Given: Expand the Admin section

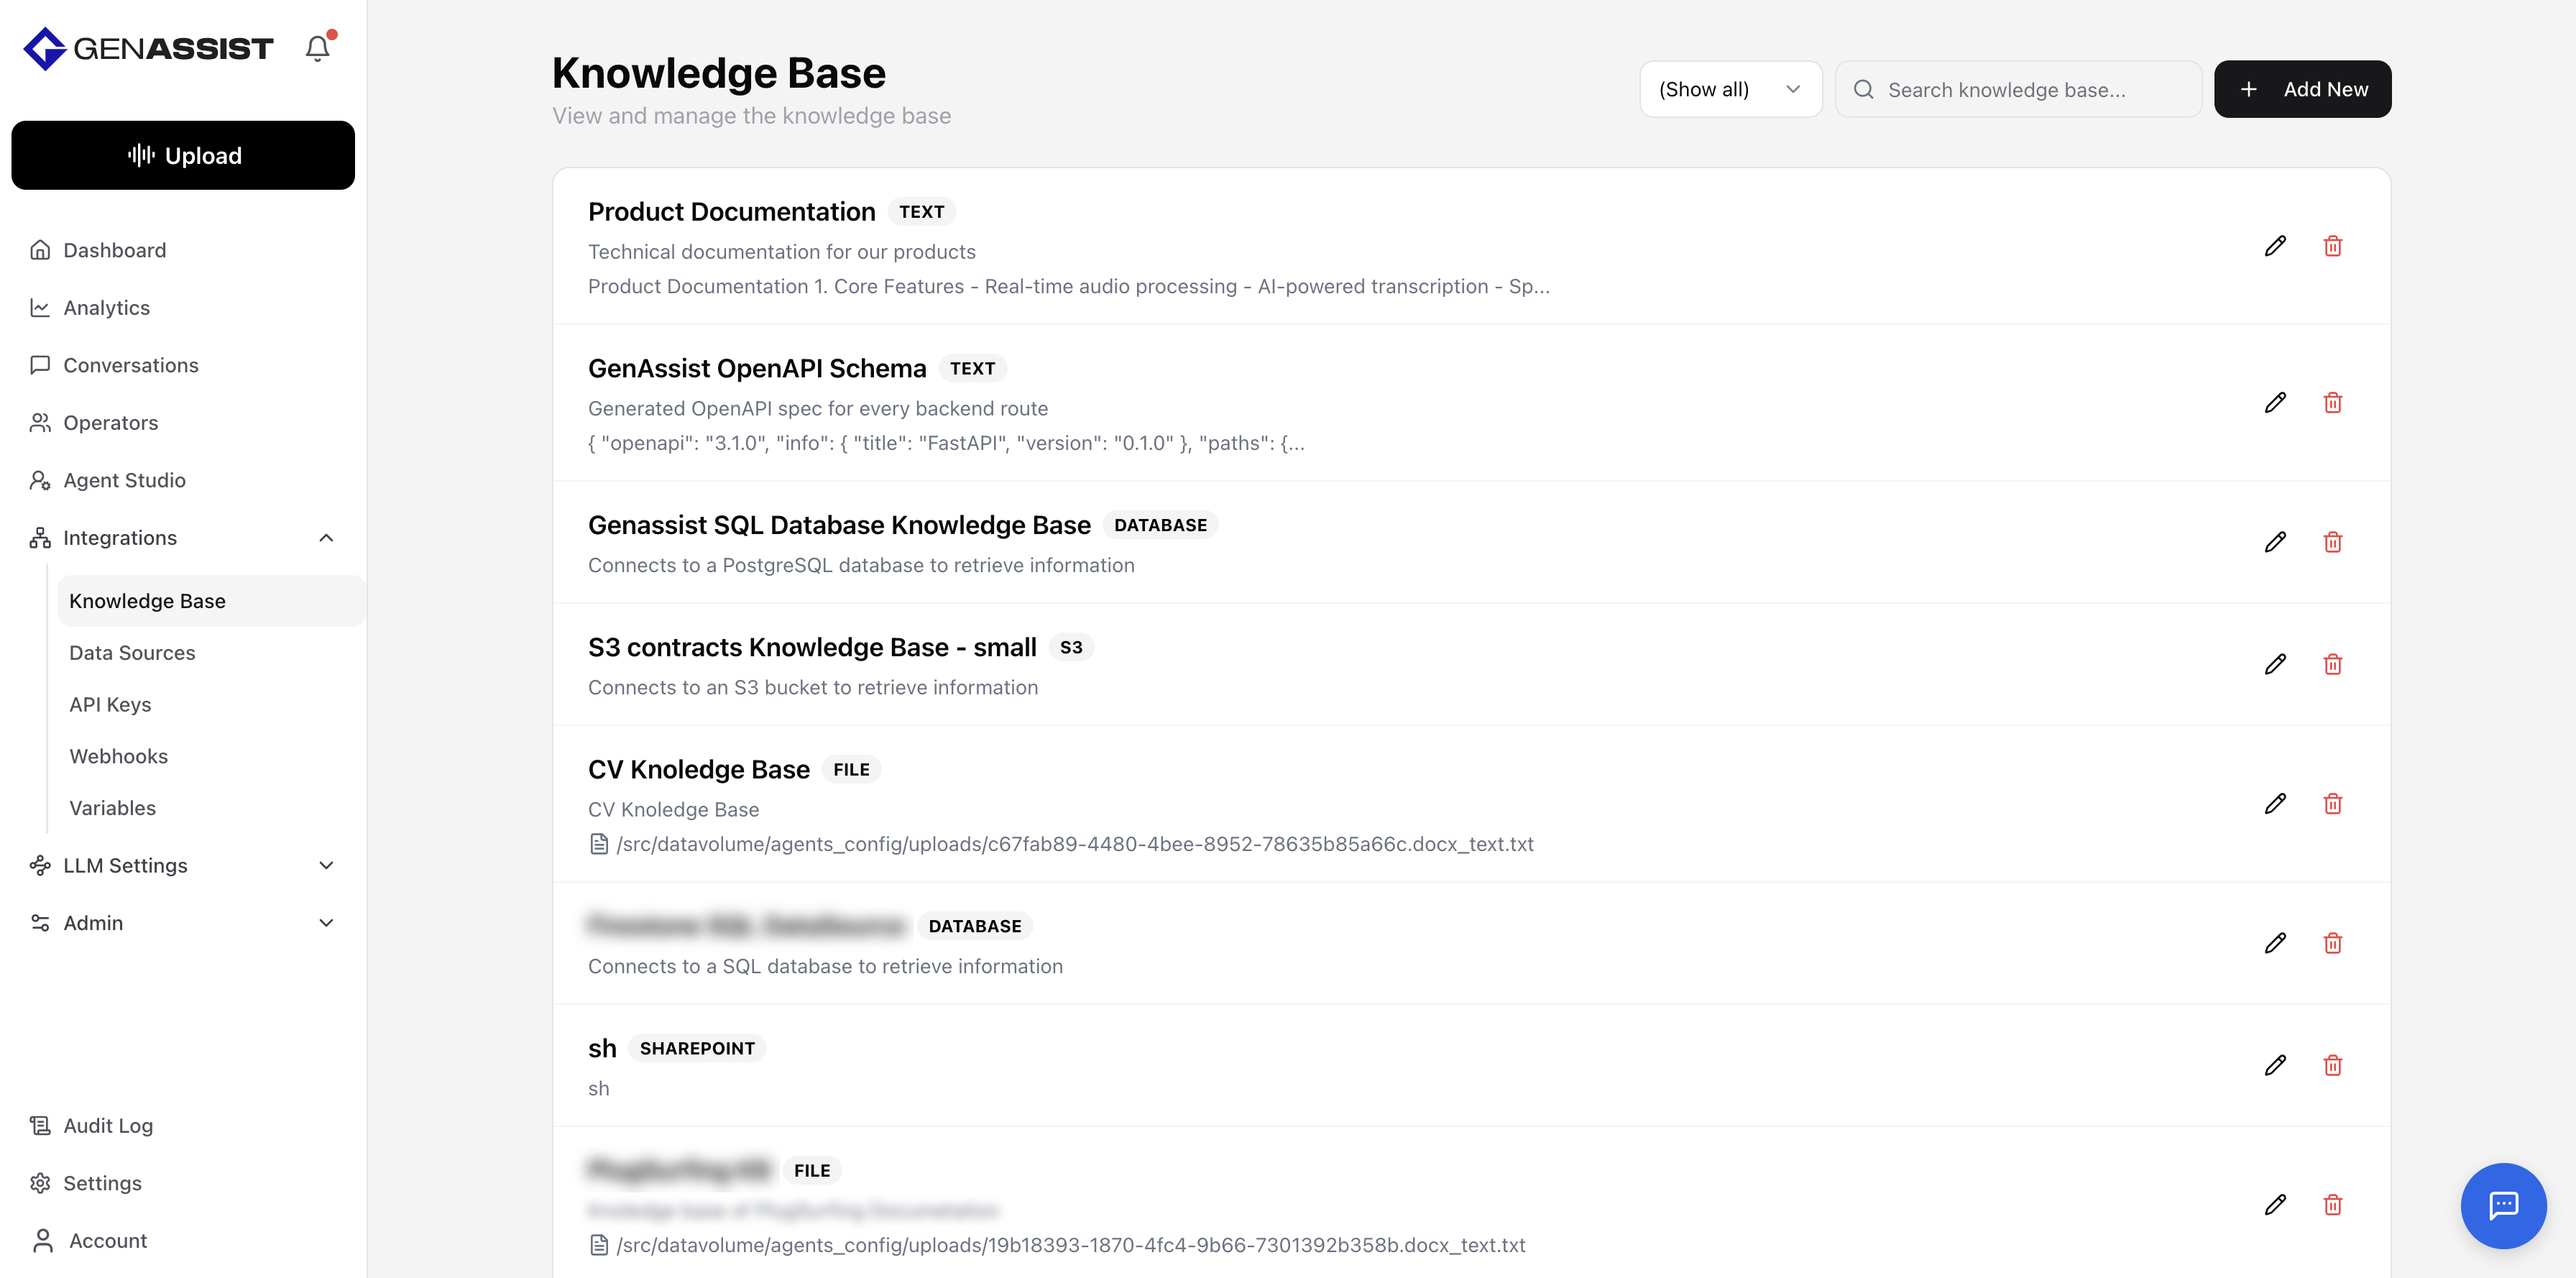Looking at the screenshot, I should (325, 923).
